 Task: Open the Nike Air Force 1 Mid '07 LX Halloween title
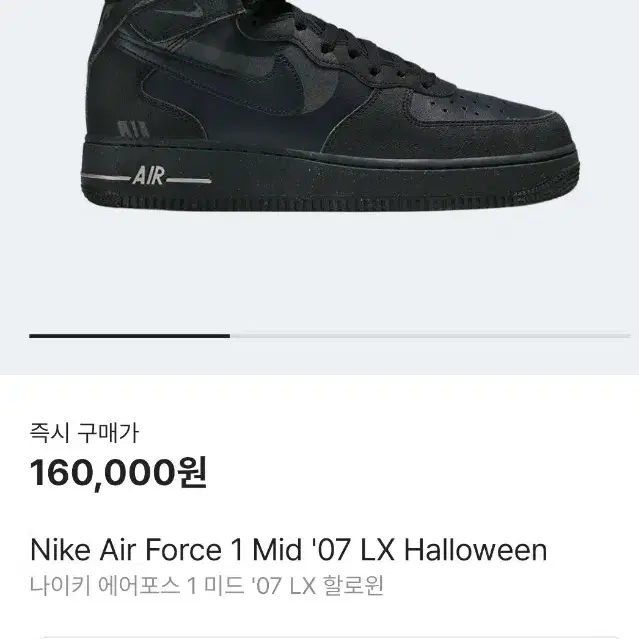[x=289, y=550]
